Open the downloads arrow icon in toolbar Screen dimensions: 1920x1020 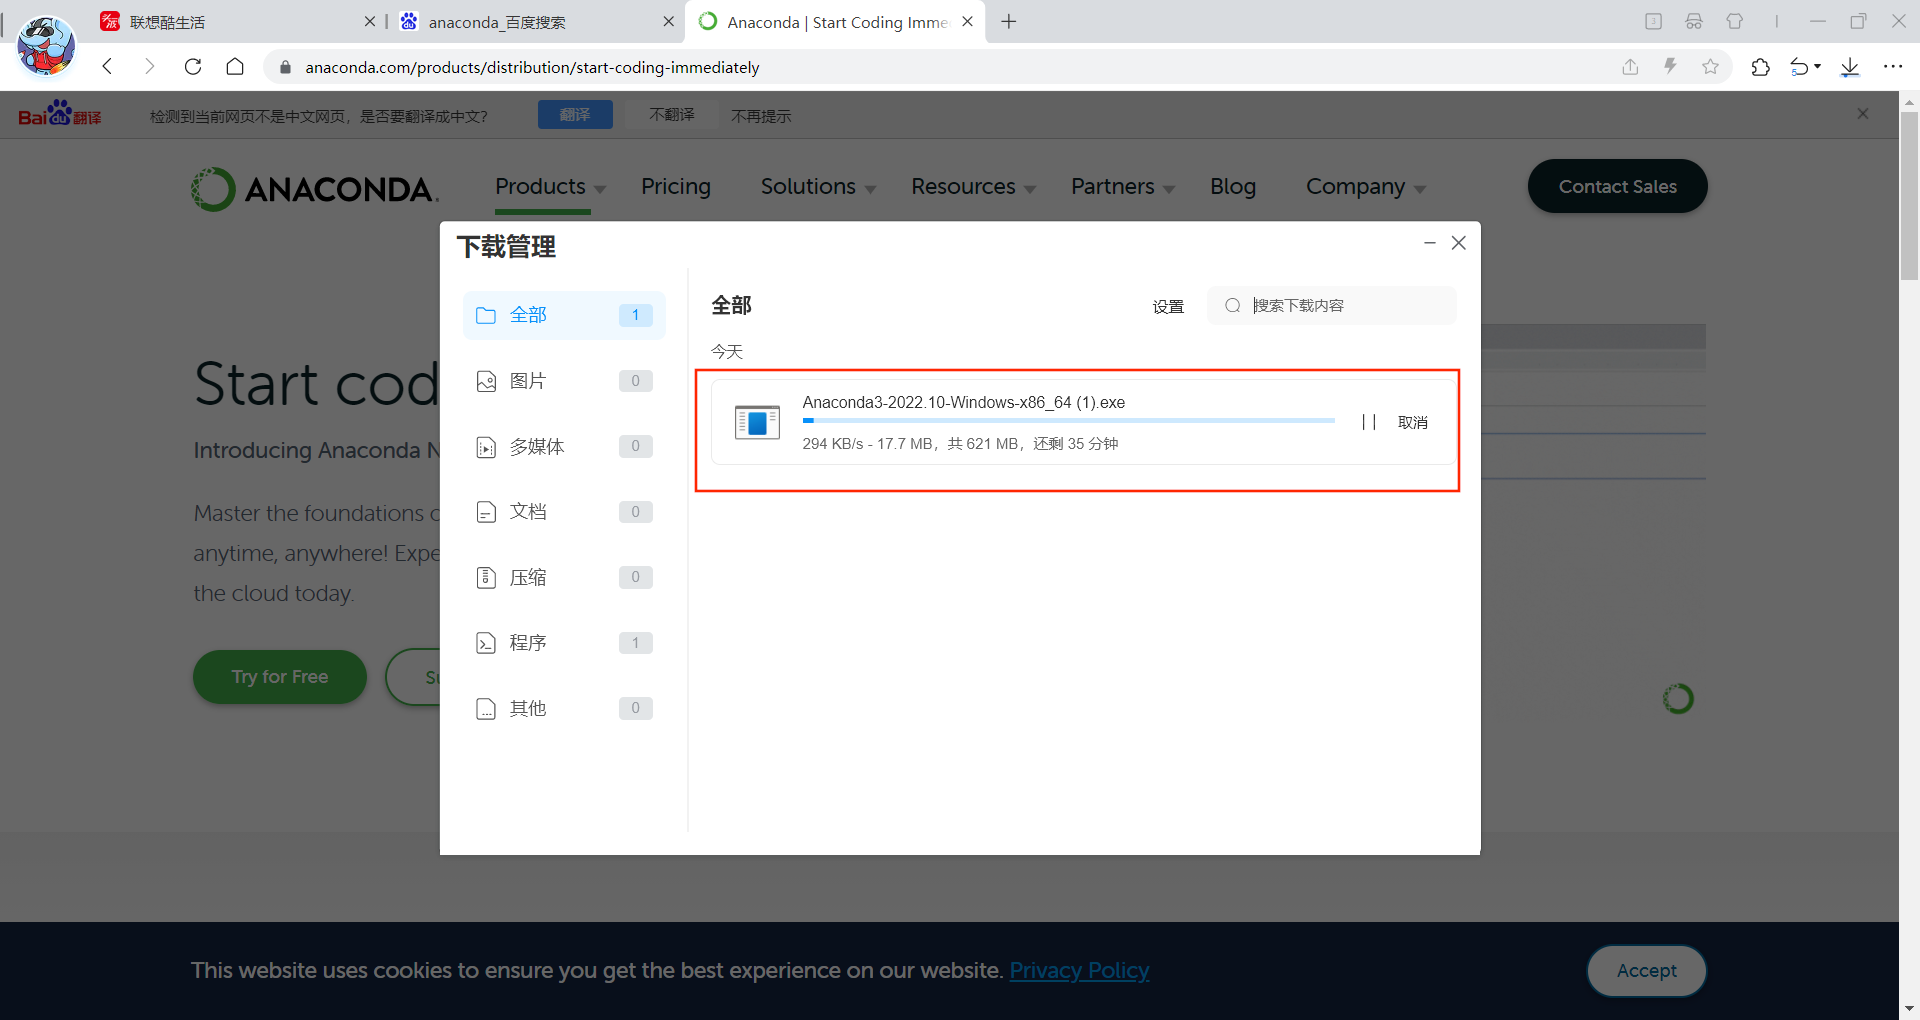tap(1850, 67)
